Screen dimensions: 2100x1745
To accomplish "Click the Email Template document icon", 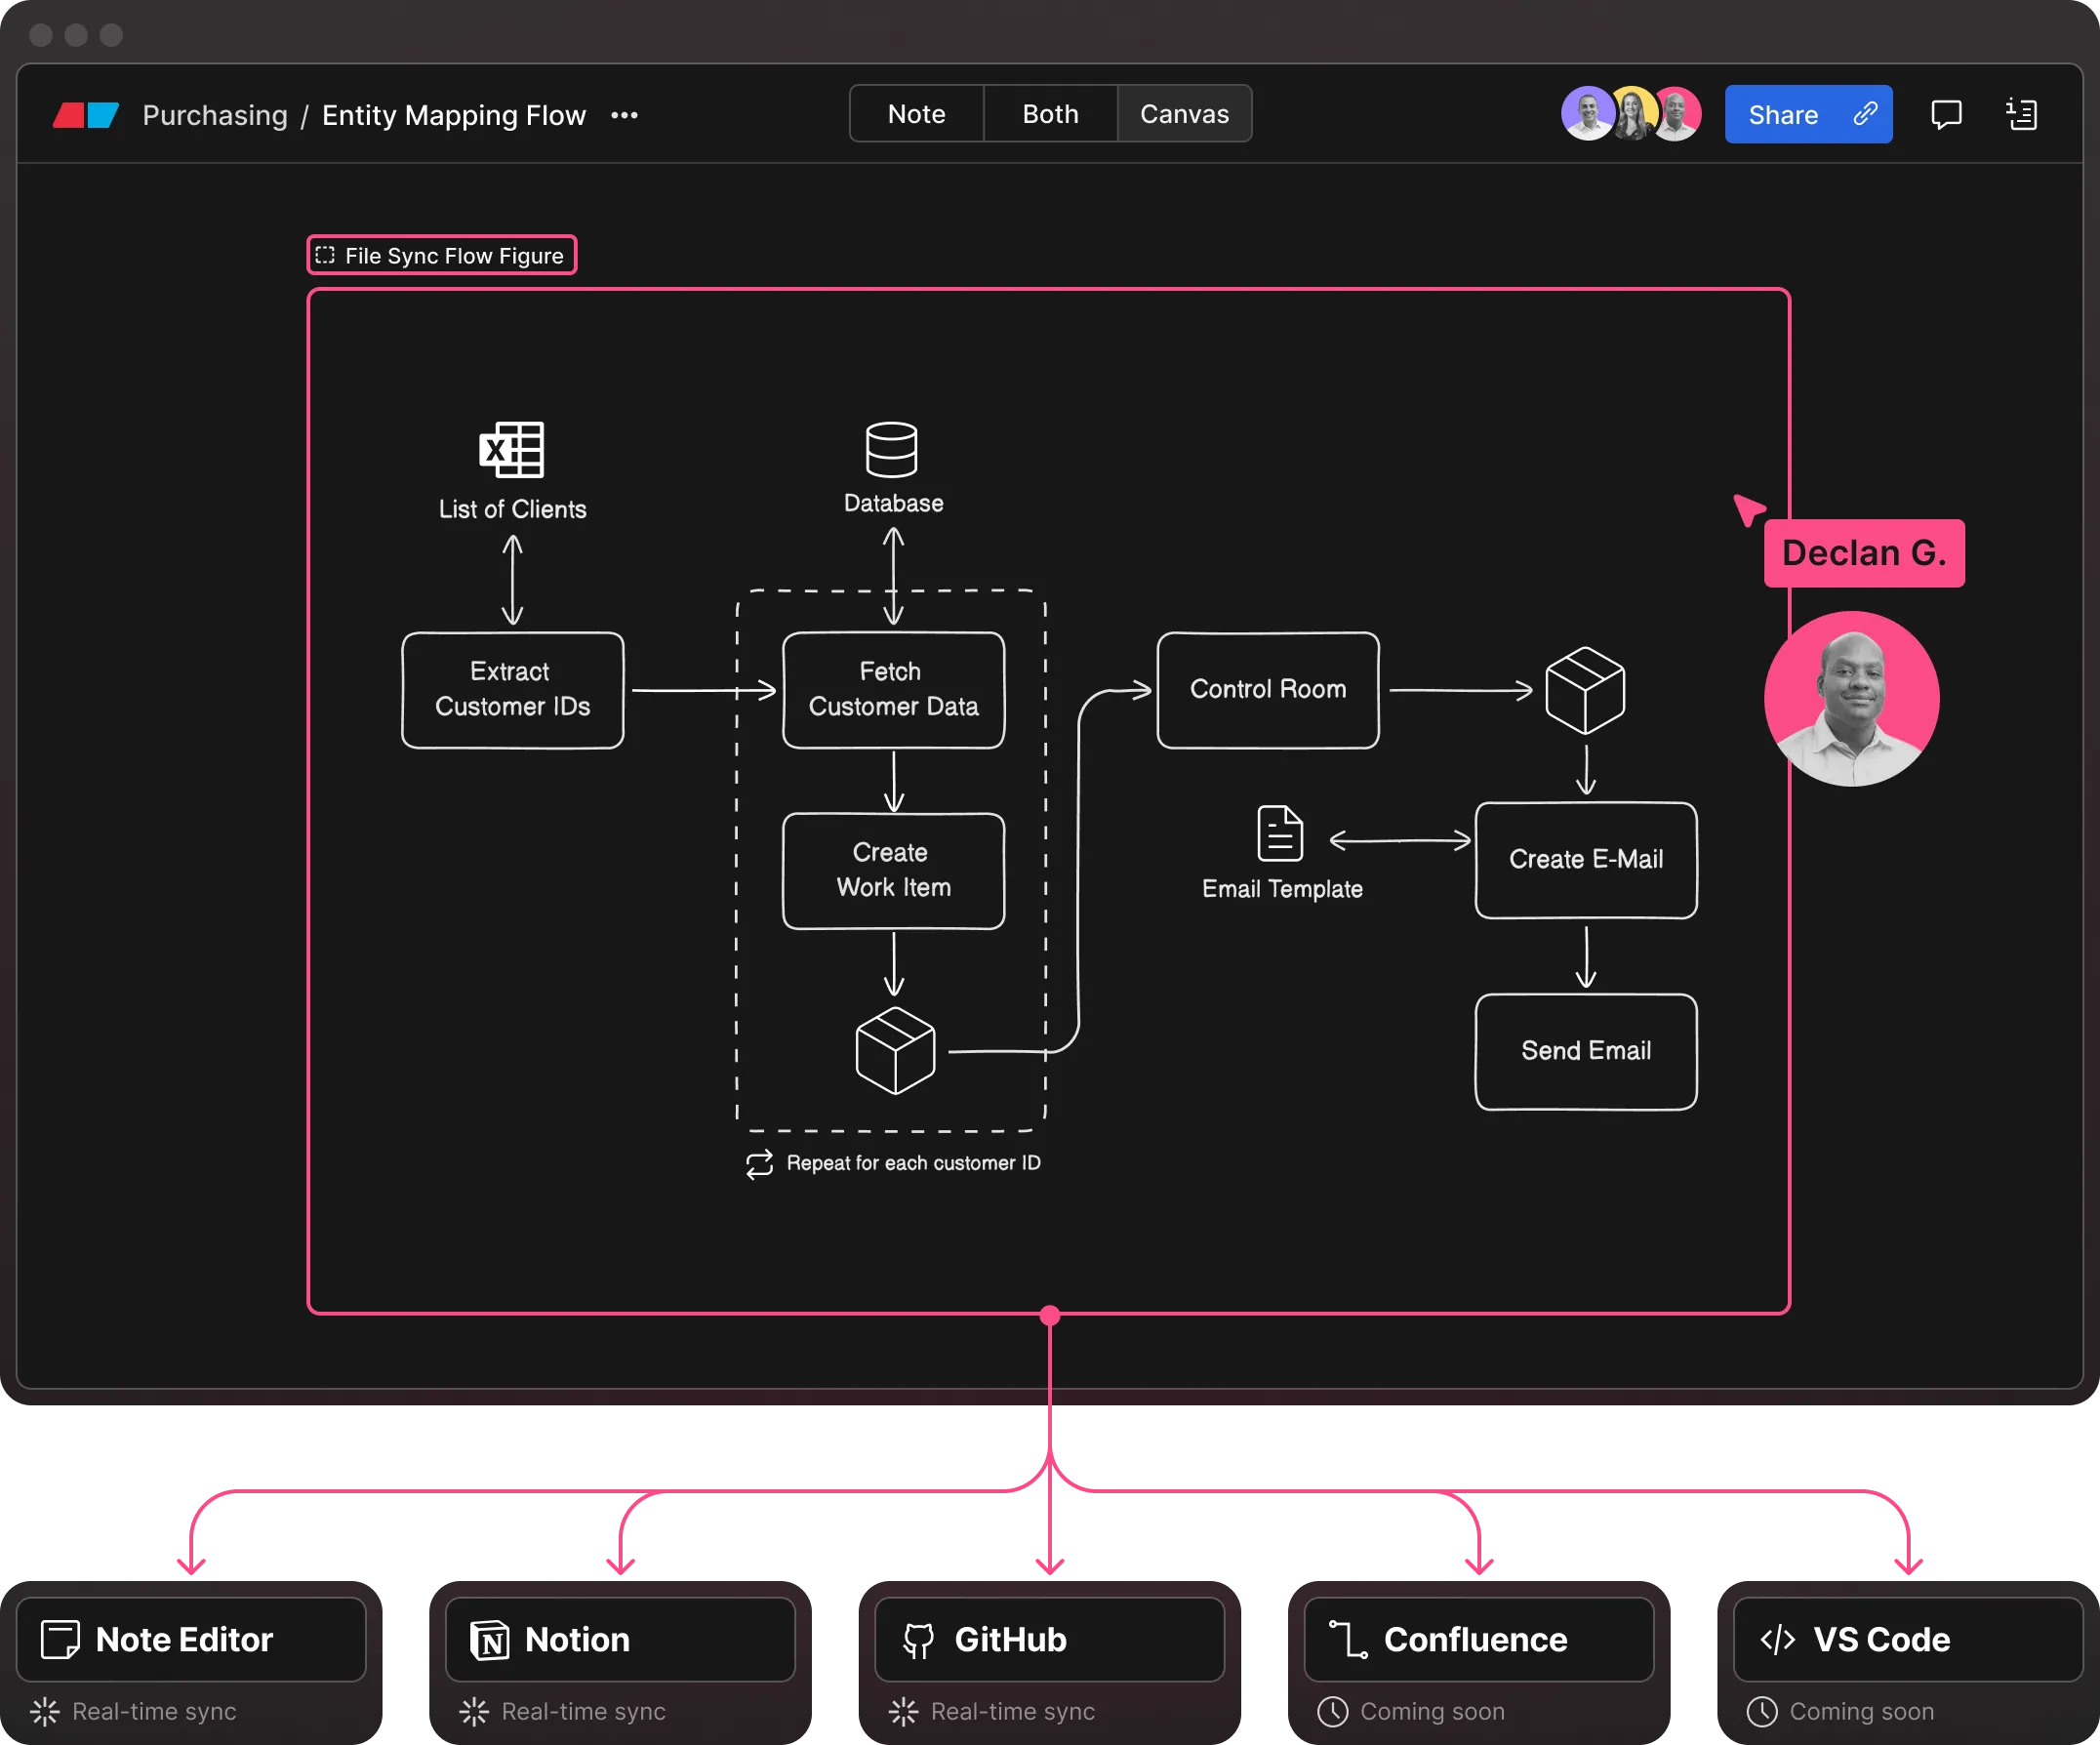I will pos(1280,832).
